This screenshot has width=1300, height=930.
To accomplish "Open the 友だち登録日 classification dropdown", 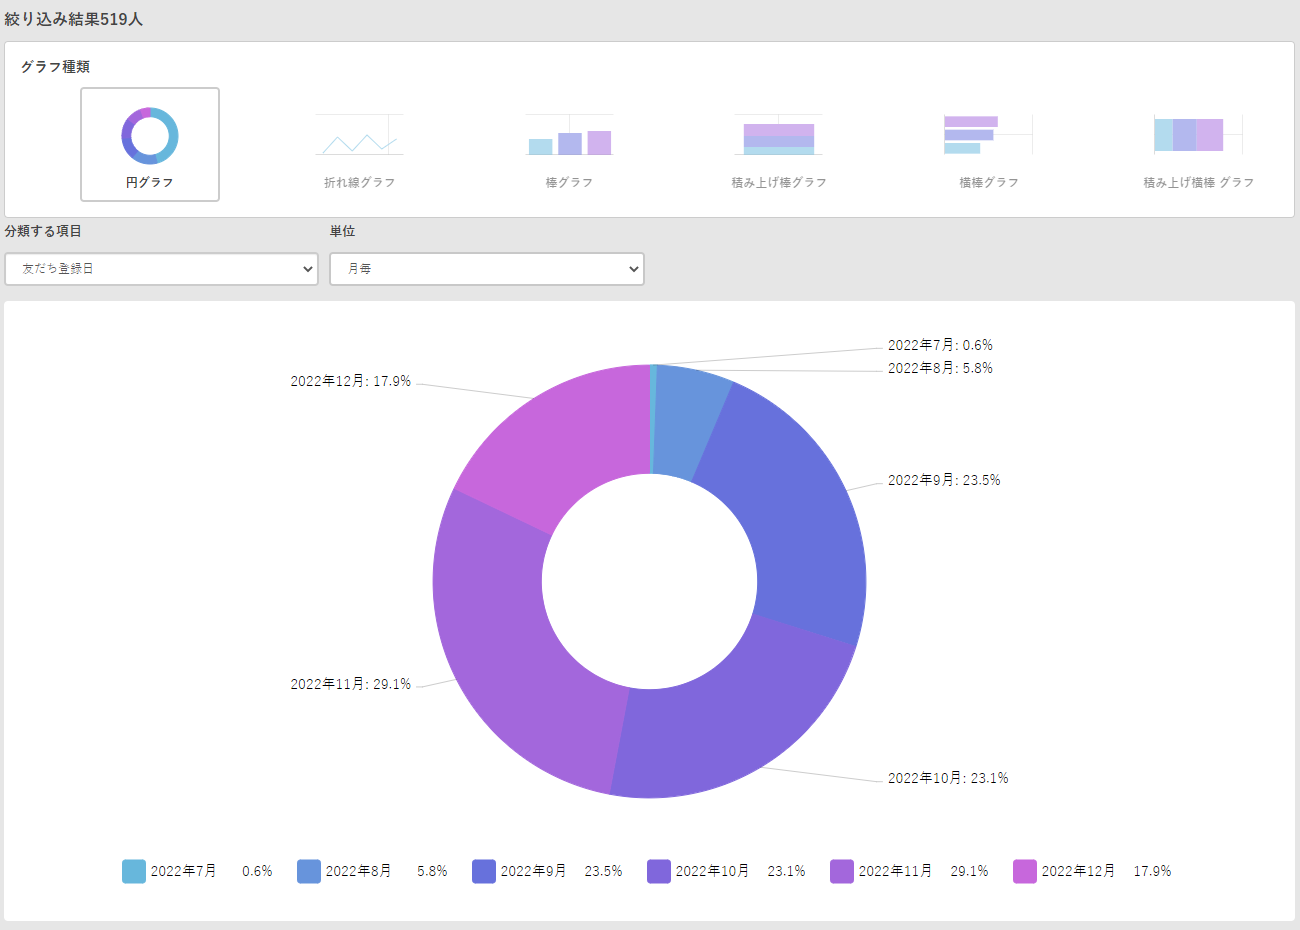I will (161, 269).
